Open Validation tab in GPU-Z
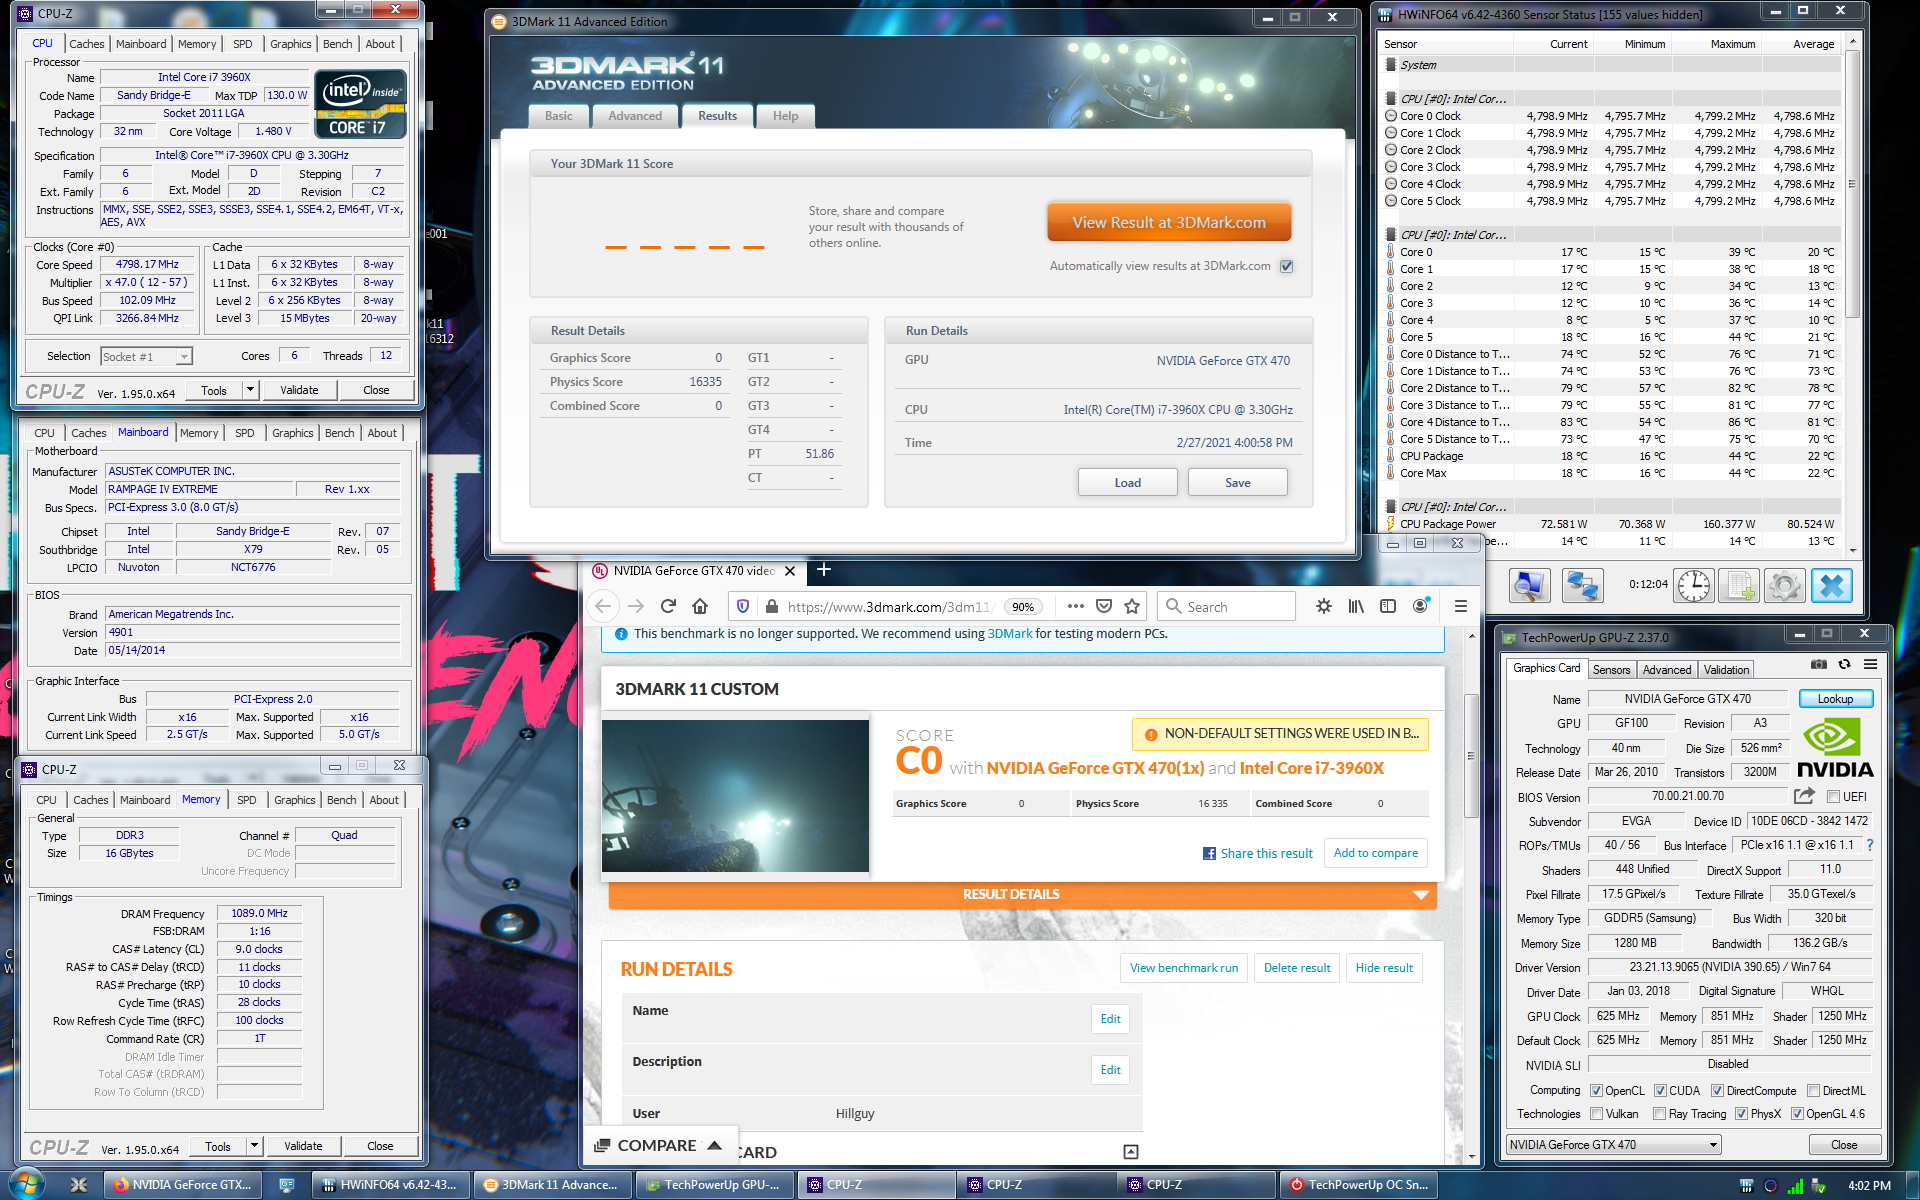 point(1726,670)
